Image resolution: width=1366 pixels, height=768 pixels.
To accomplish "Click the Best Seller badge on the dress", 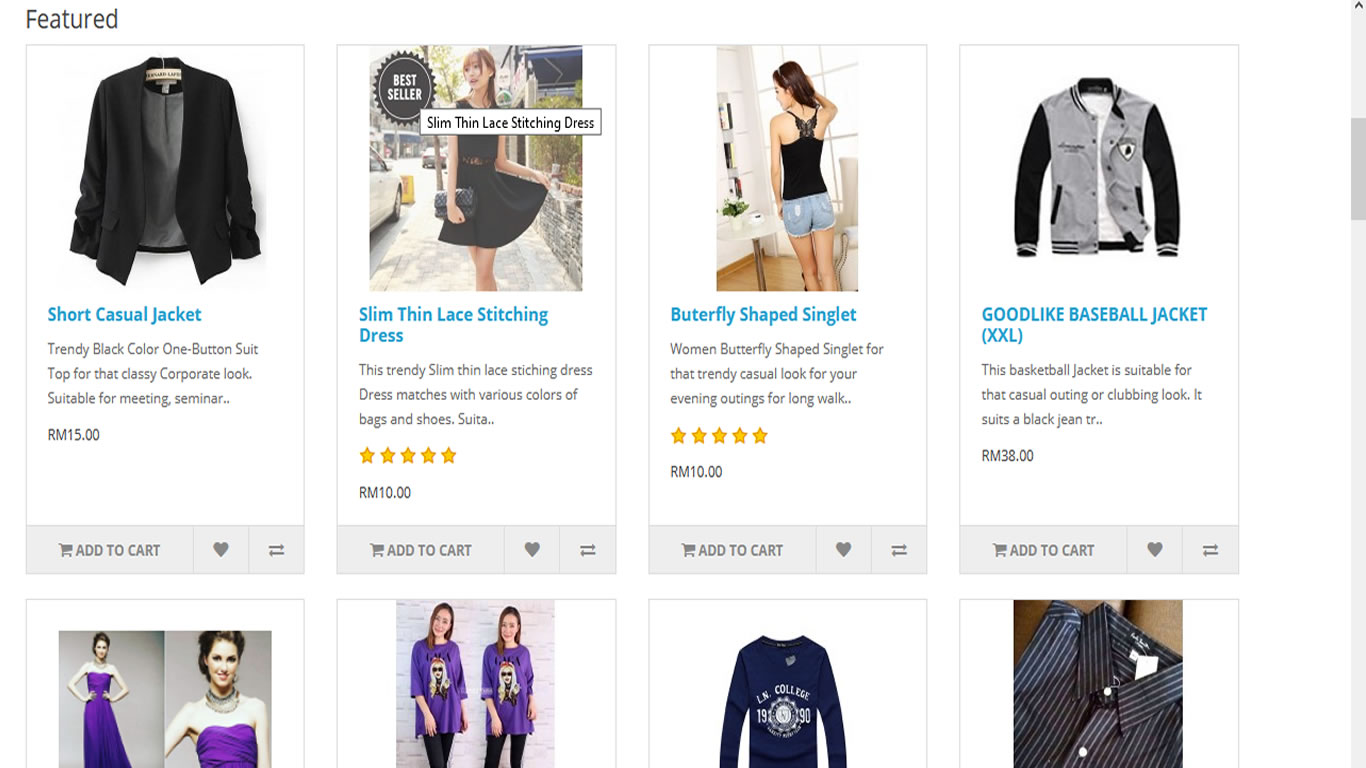I will 401,88.
